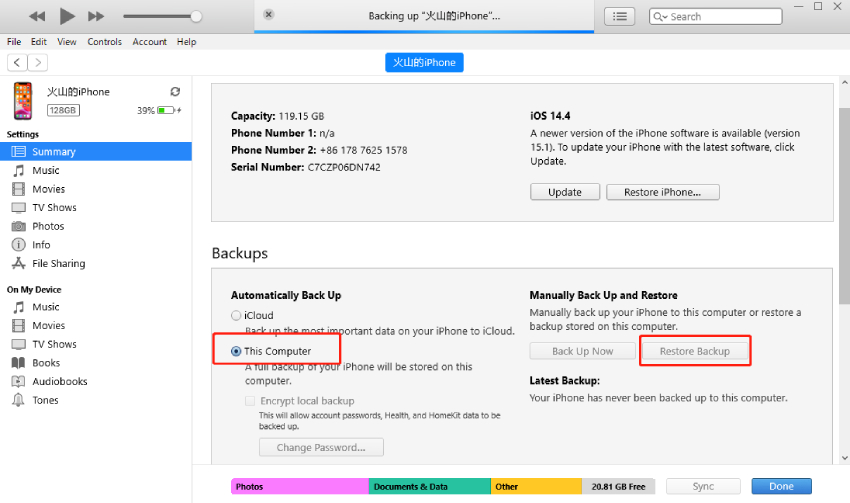
Task: Go forward with the right arrow
Action: (x=37, y=62)
